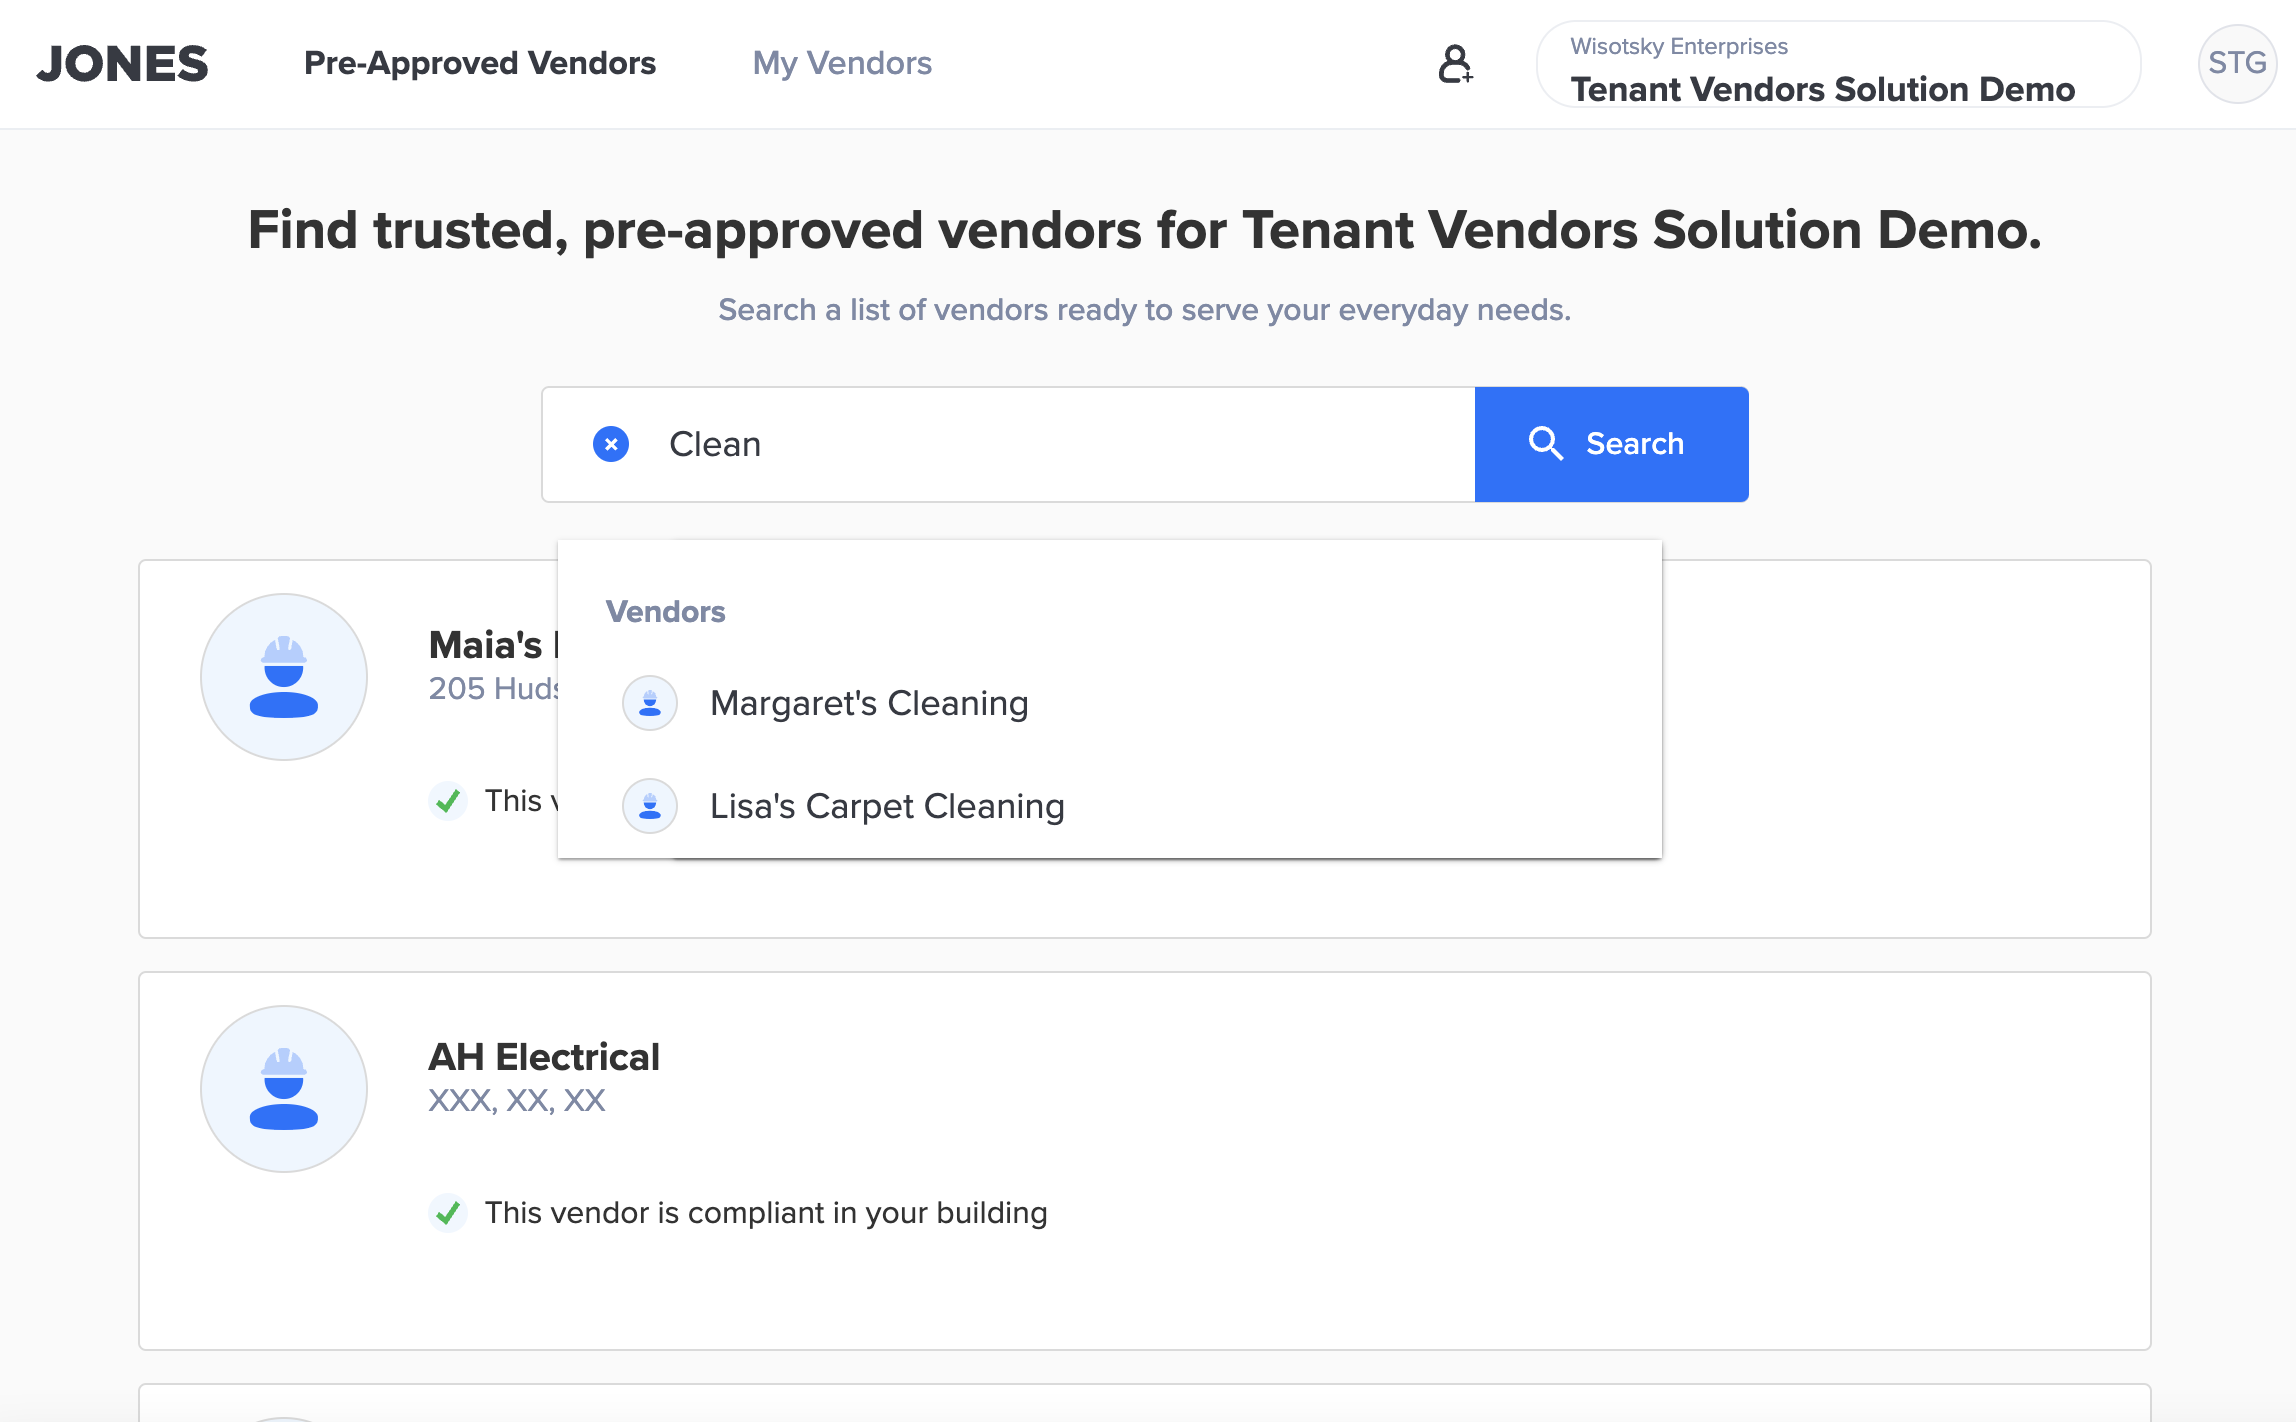Viewport: 2296px width, 1422px height.
Task: Click the add user icon
Action: [x=1455, y=64]
